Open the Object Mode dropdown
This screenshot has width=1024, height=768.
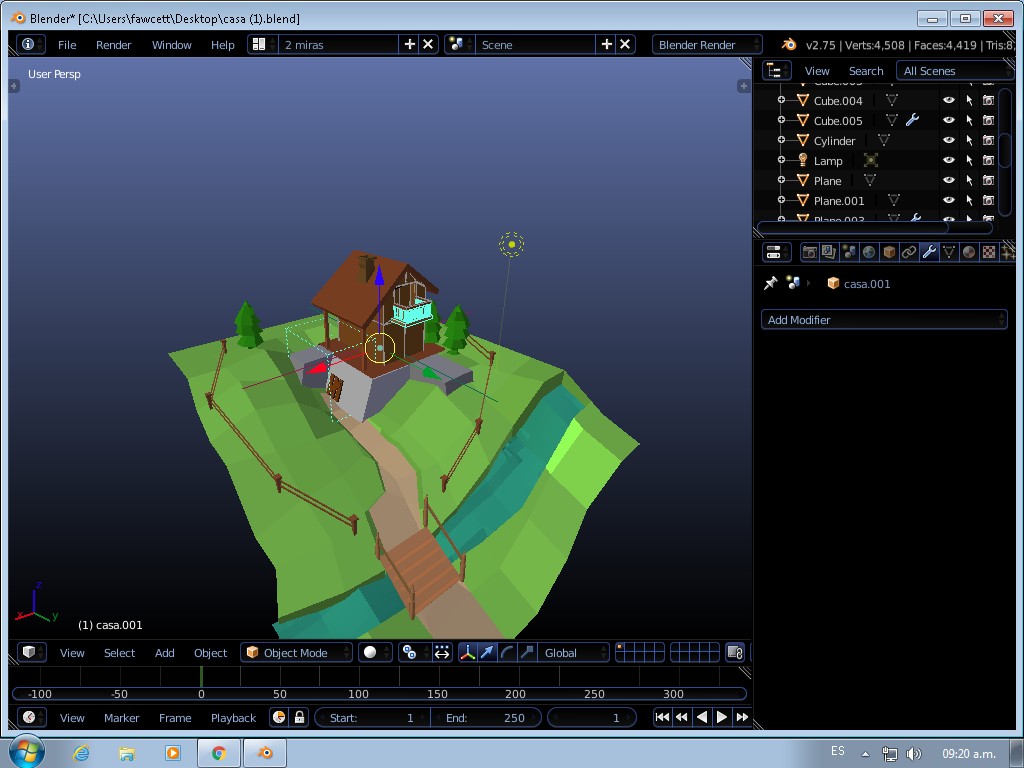point(296,651)
